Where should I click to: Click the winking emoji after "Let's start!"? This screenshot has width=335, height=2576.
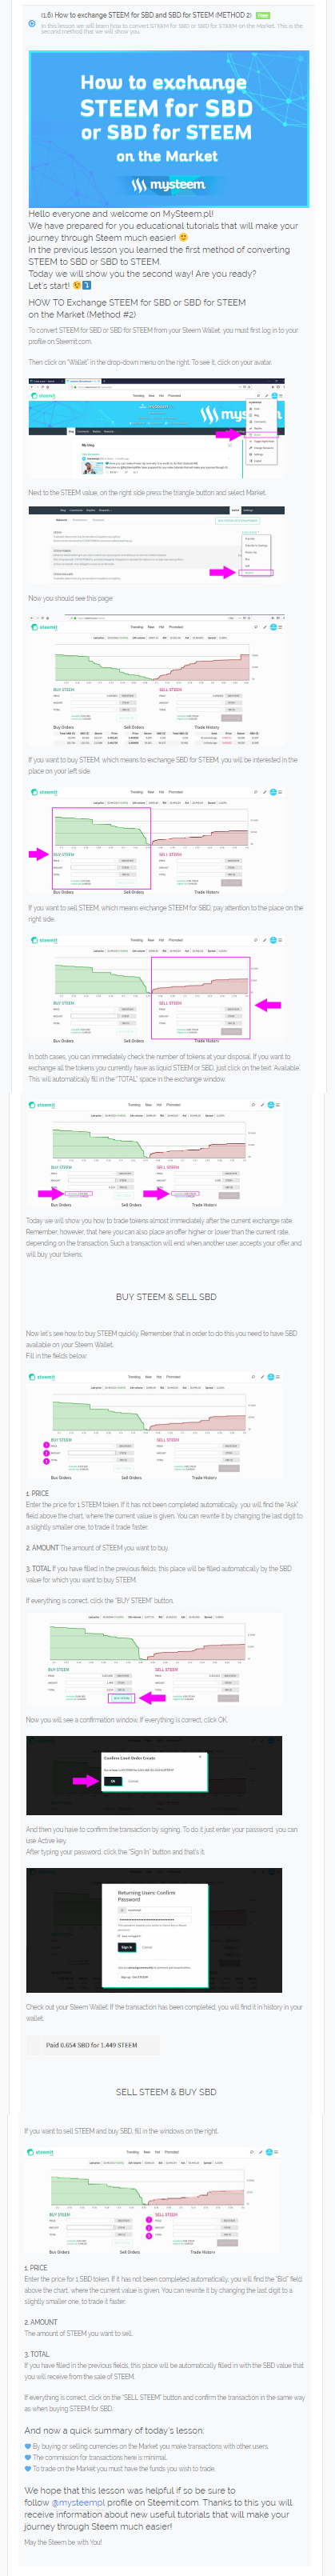77,286
